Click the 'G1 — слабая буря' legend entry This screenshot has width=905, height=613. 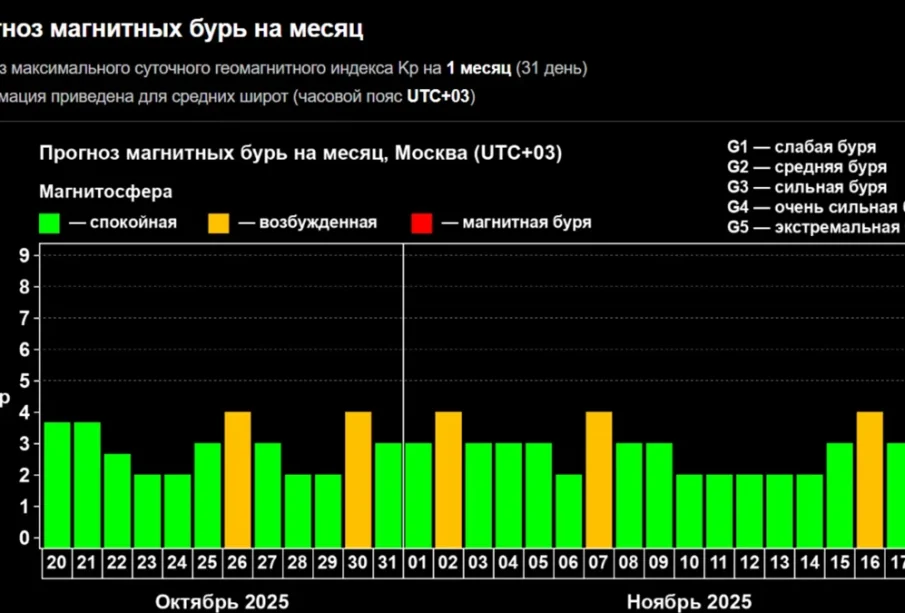pyautogui.click(x=801, y=147)
